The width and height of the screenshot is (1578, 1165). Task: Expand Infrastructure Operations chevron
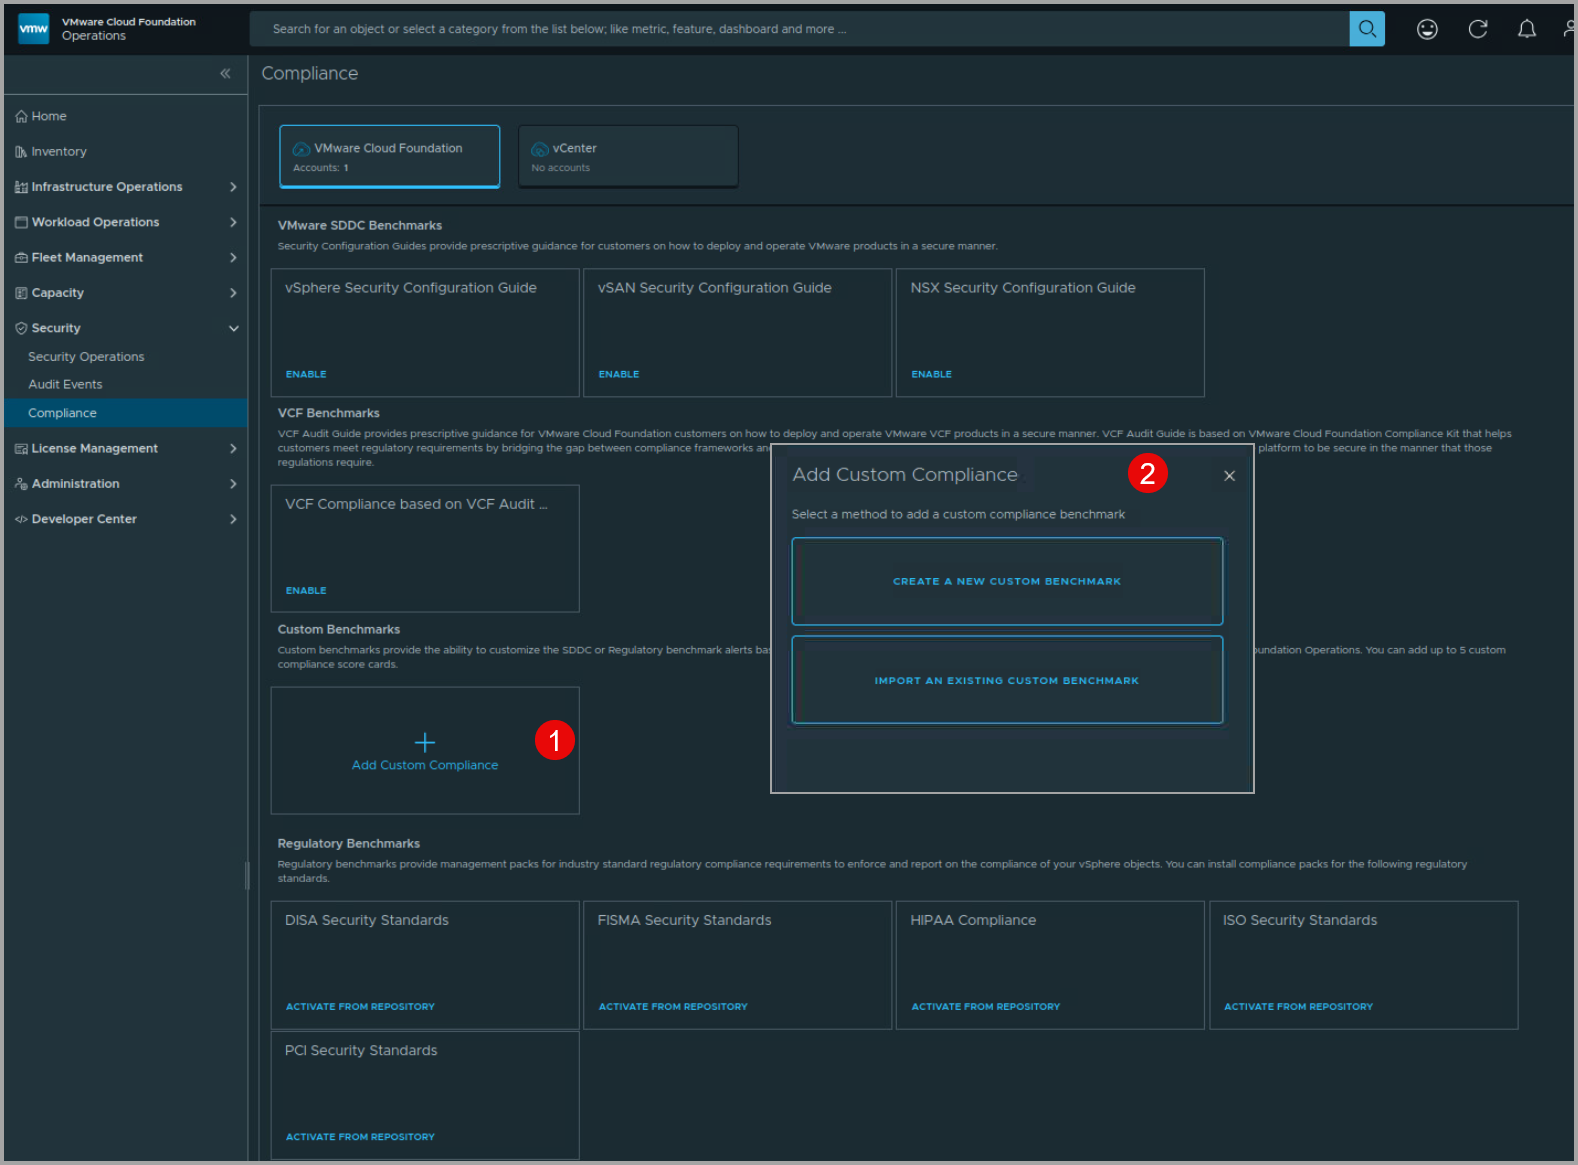(233, 187)
